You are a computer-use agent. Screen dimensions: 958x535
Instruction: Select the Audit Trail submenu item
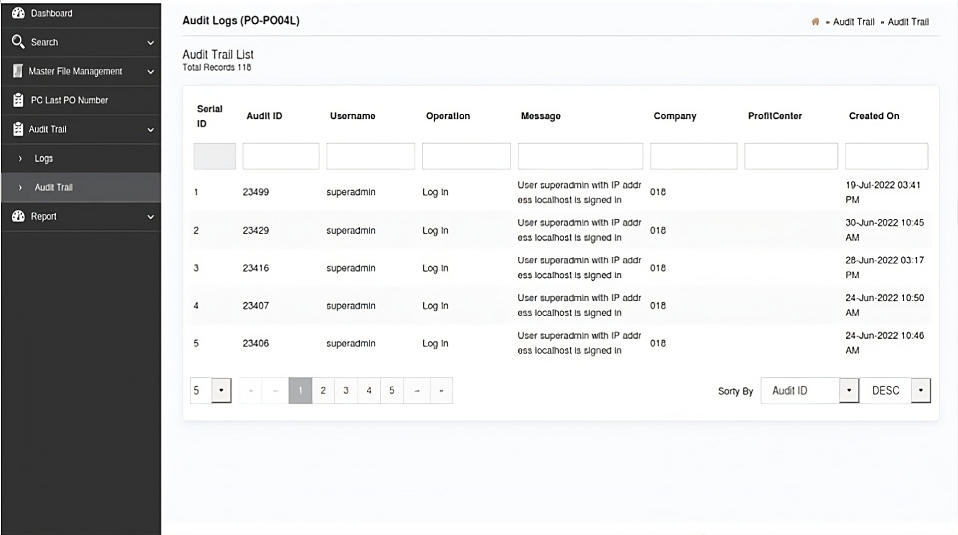point(56,187)
